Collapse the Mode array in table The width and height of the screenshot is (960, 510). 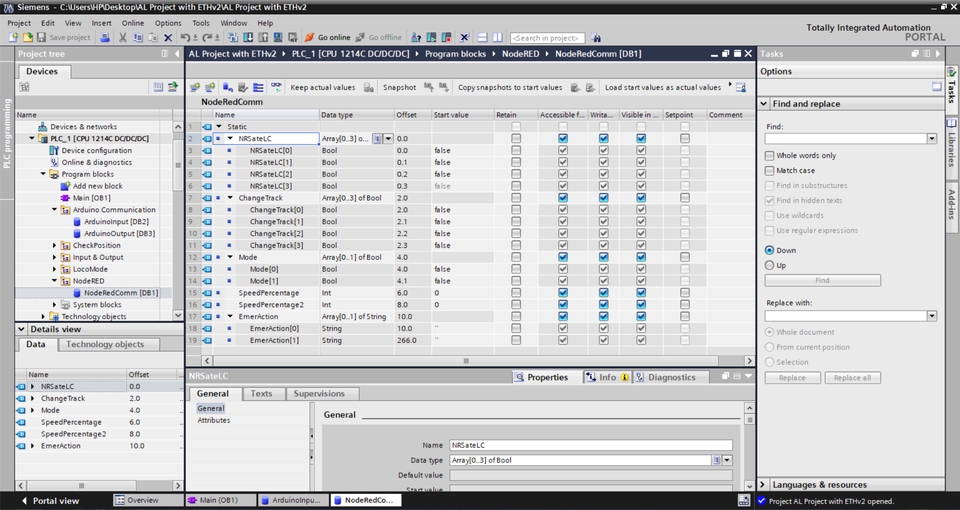tap(230, 257)
